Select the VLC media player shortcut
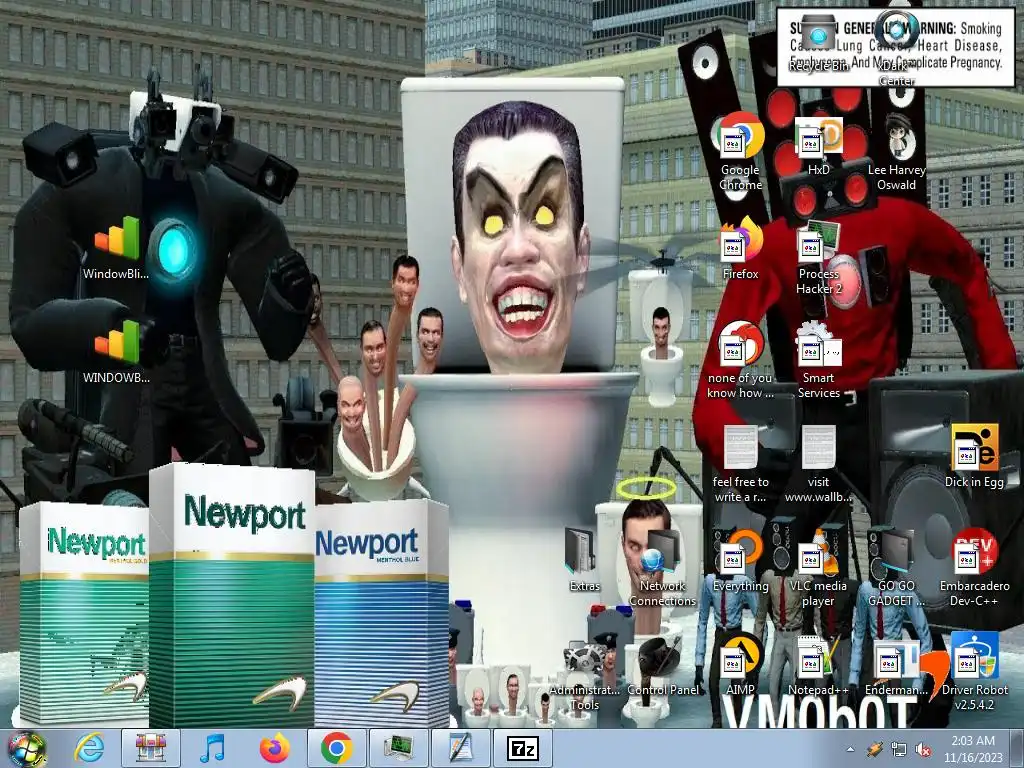Viewport: 1024px width, 768px height. (818, 569)
